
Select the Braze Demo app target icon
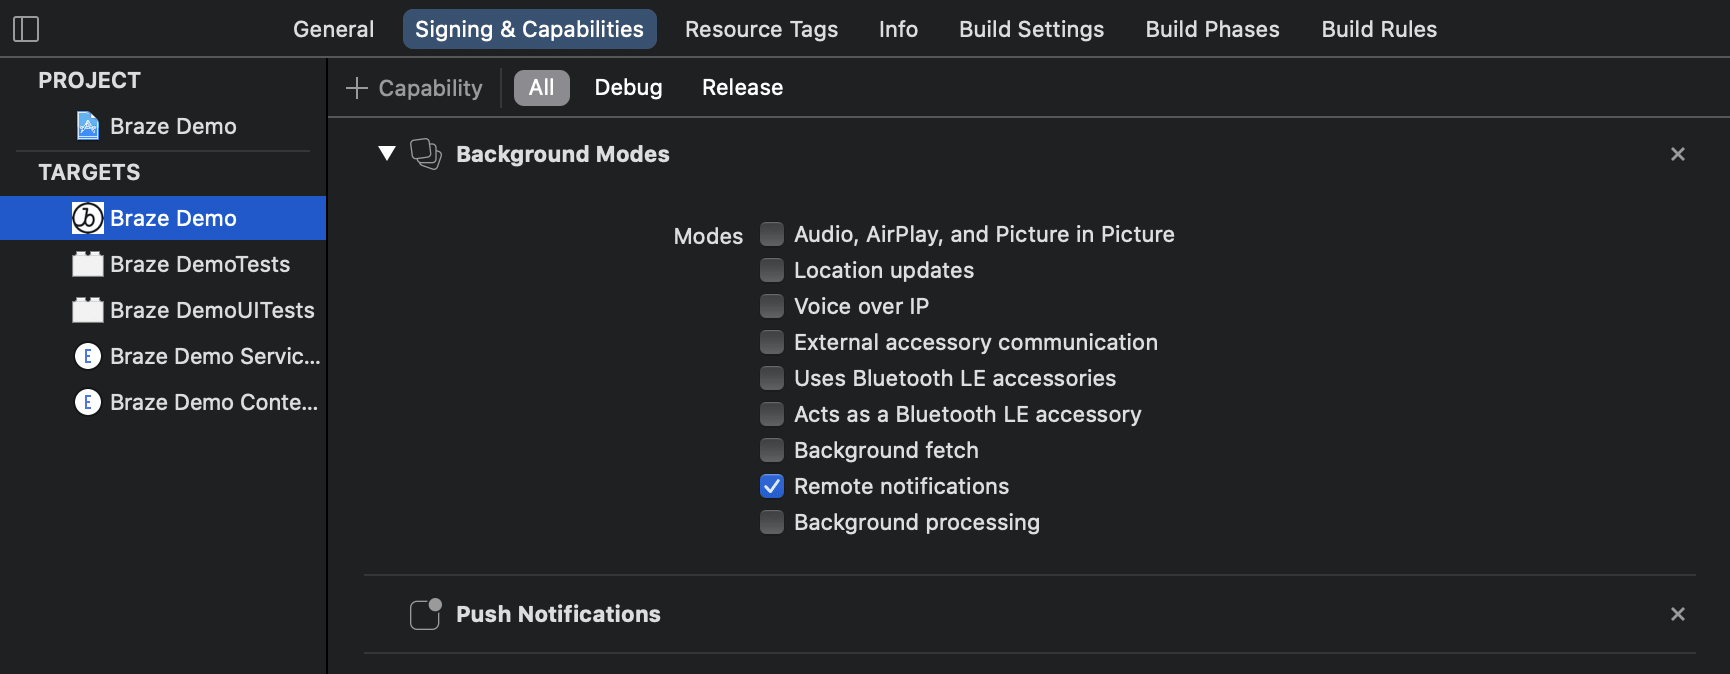pos(88,218)
